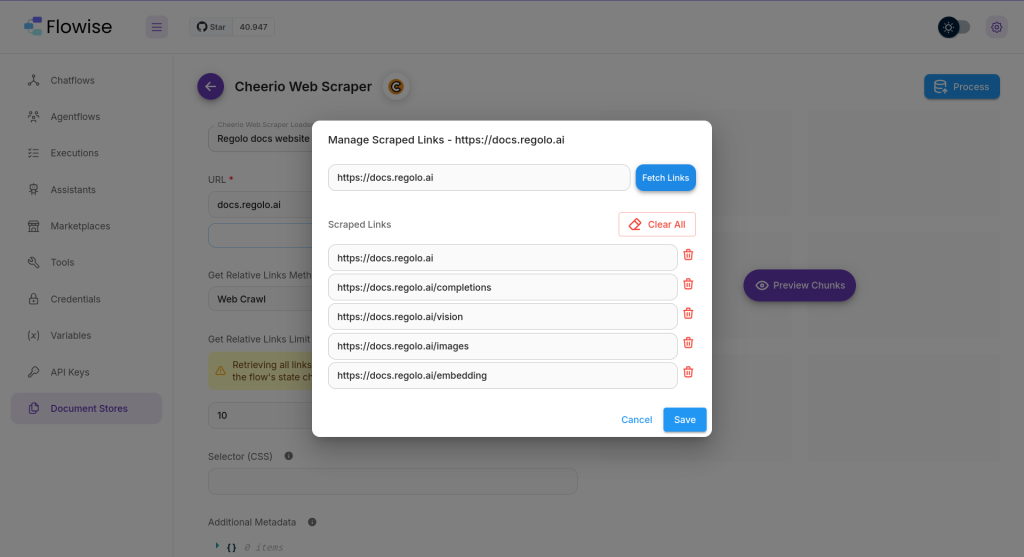Click the Selector (CSS) info icon

(289, 456)
